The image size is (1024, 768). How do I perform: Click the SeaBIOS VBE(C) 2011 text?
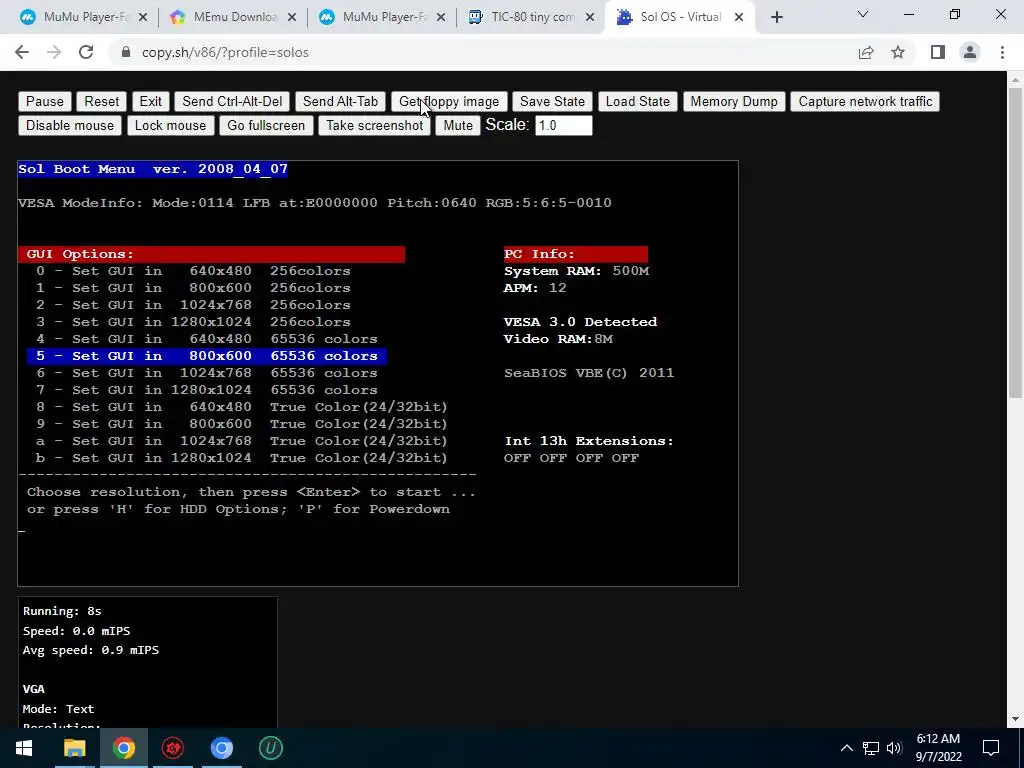click(588, 373)
